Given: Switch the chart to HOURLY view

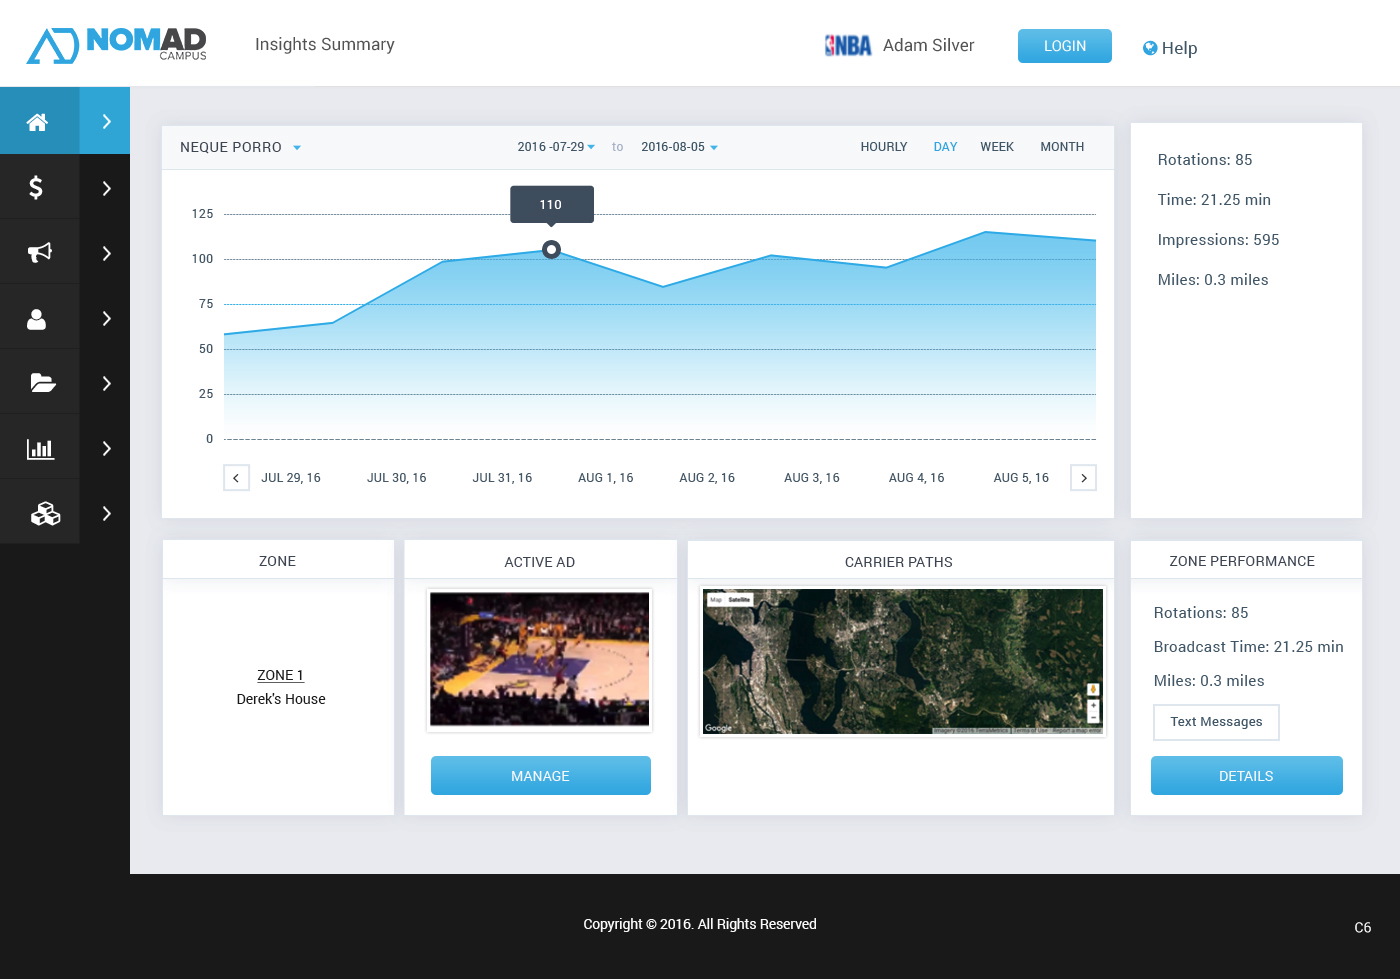Looking at the screenshot, I should pyautogui.click(x=884, y=147).
